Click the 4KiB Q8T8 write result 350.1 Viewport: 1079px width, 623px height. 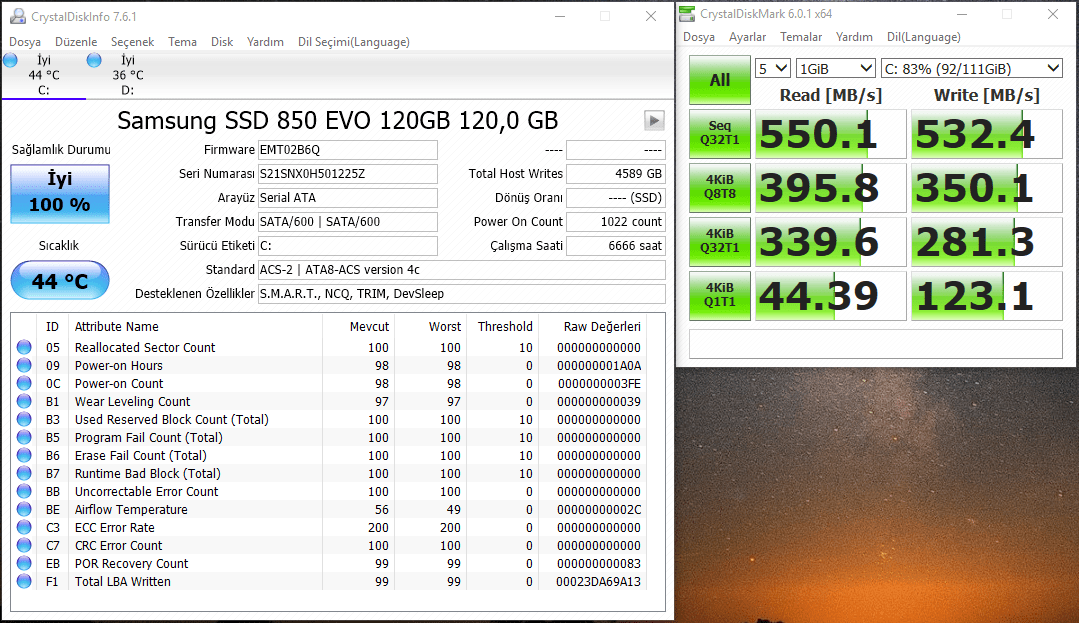pos(987,188)
